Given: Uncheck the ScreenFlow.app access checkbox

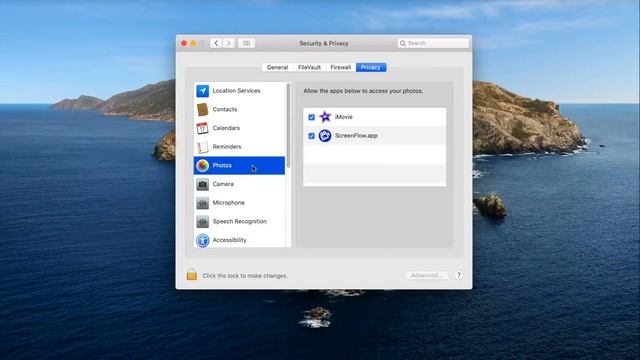Looking at the screenshot, I should click(311, 136).
